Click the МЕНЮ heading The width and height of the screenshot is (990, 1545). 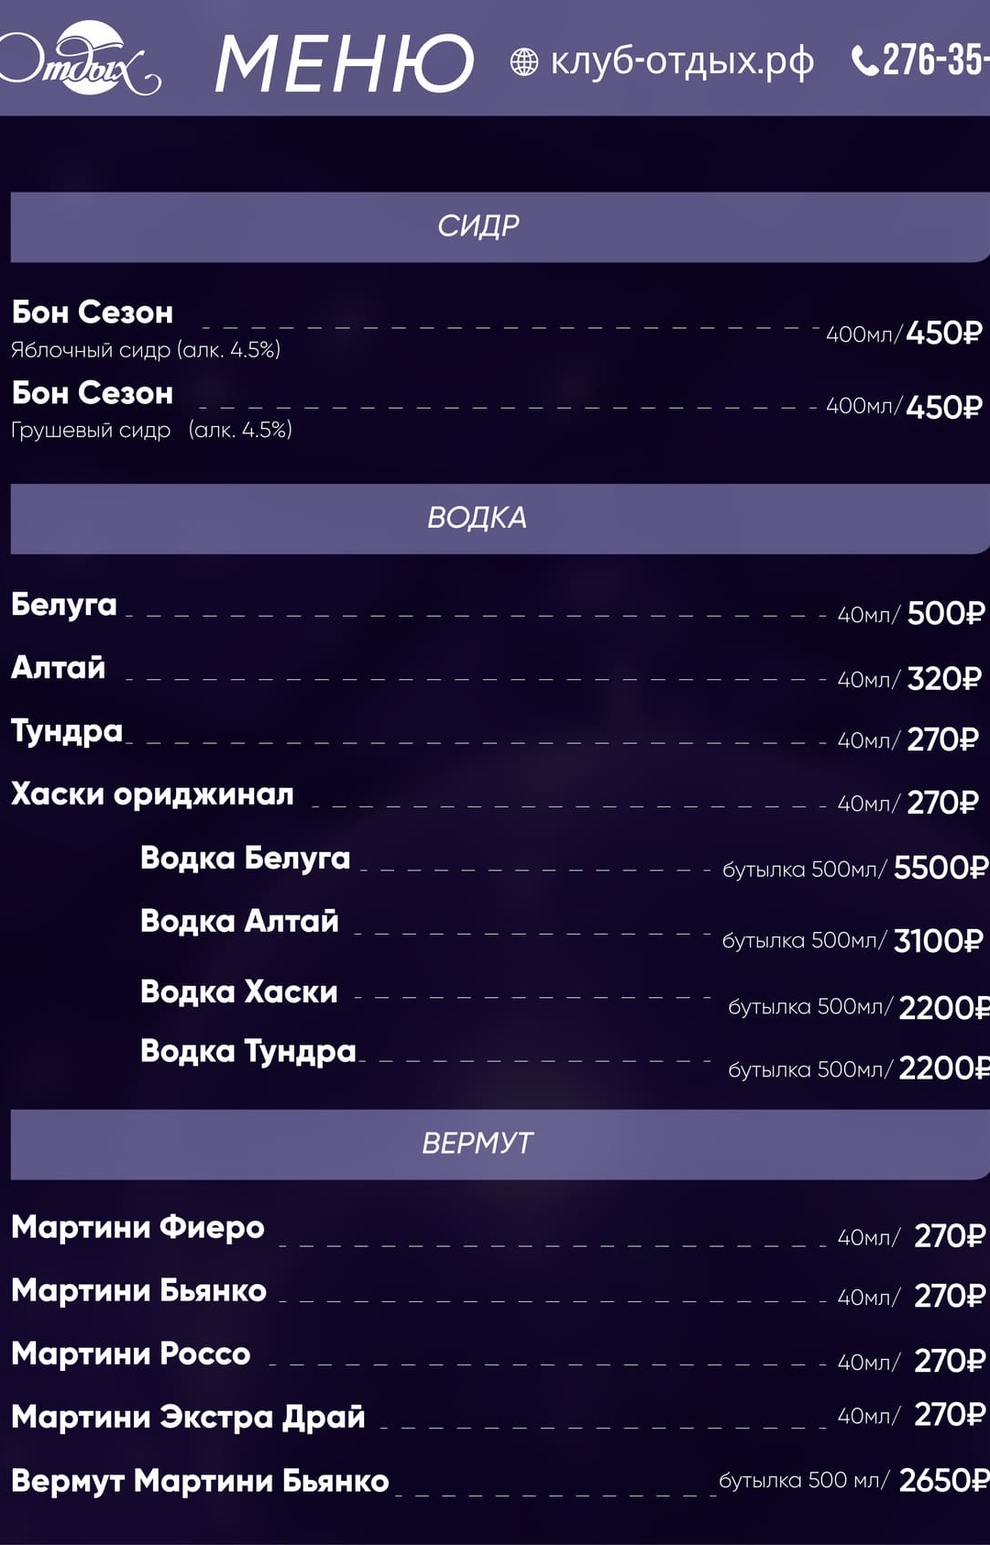[x=344, y=64]
